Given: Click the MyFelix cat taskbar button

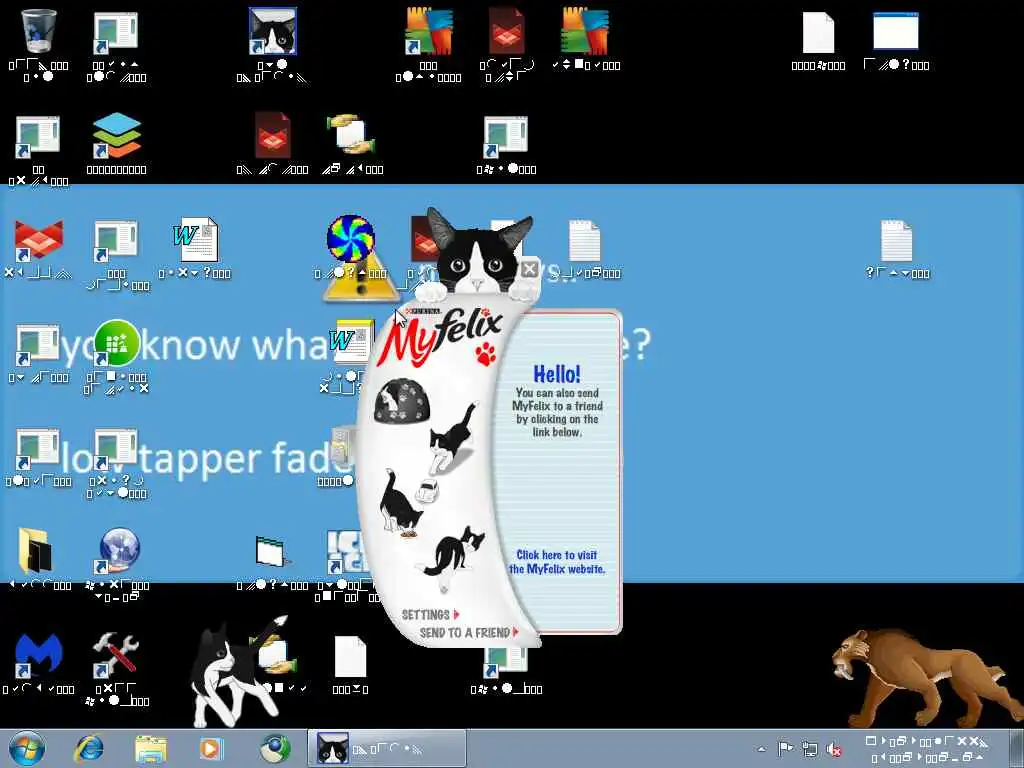Looking at the screenshot, I should [x=387, y=748].
